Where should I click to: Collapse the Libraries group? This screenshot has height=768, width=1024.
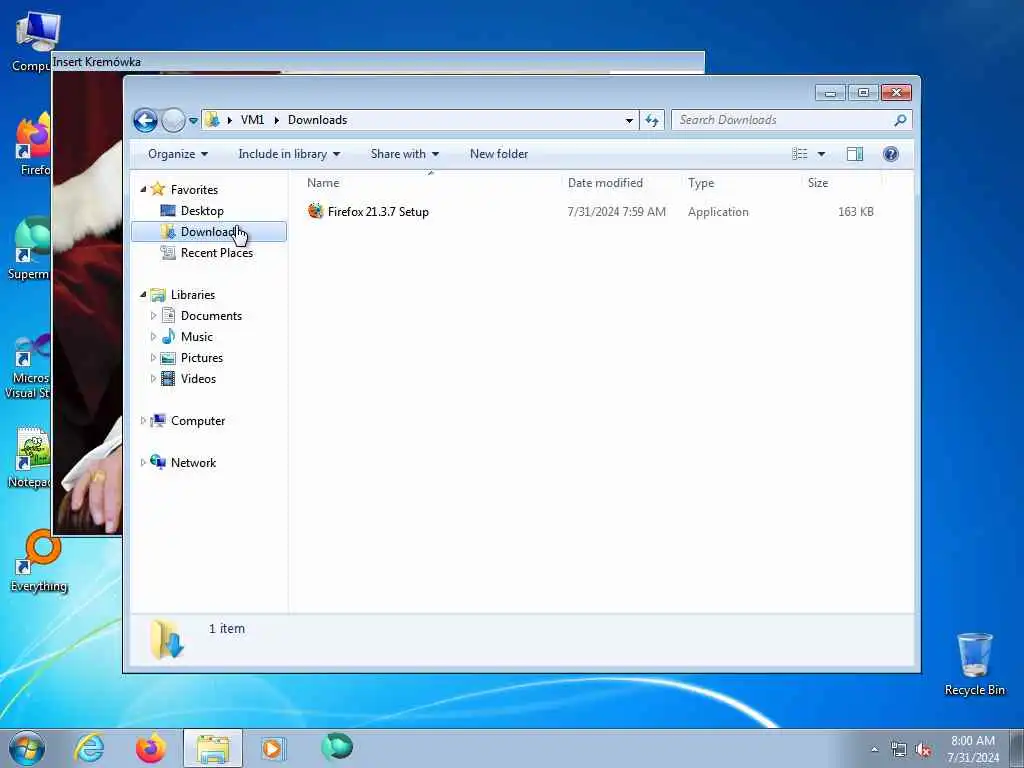(144, 295)
